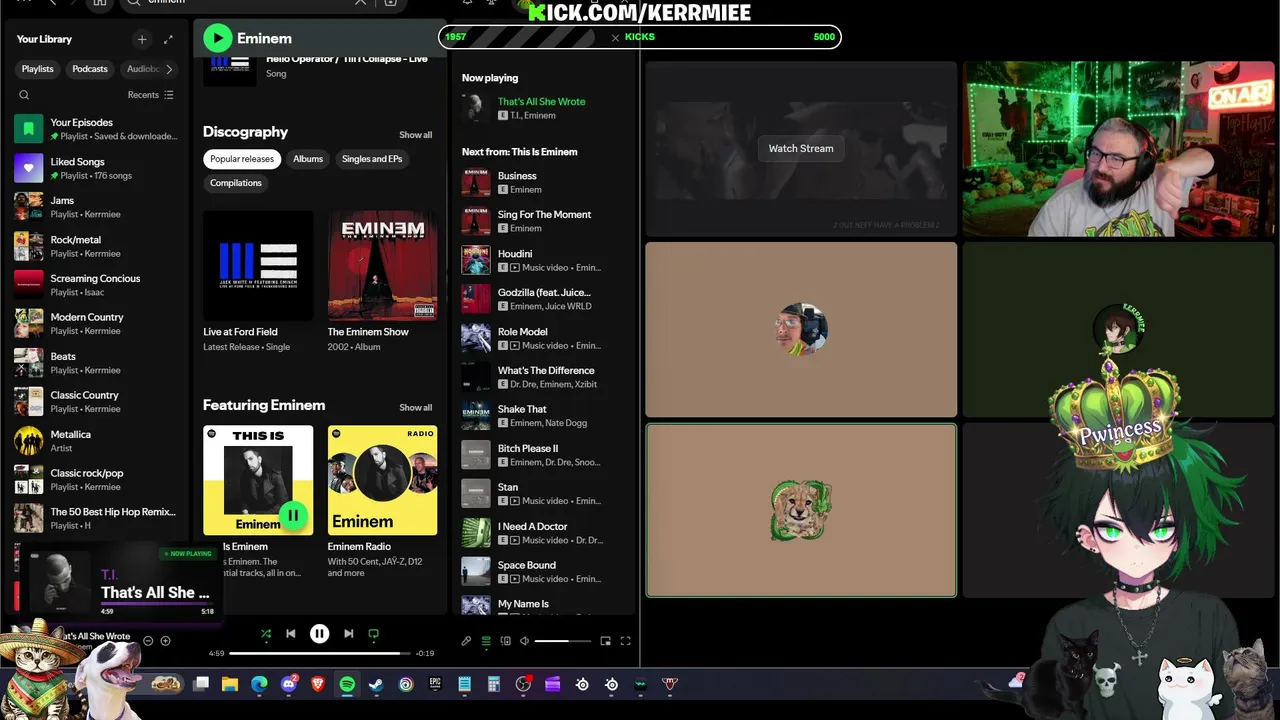
Task: Click the Watch Stream button
Action: [x=801, y=148]
